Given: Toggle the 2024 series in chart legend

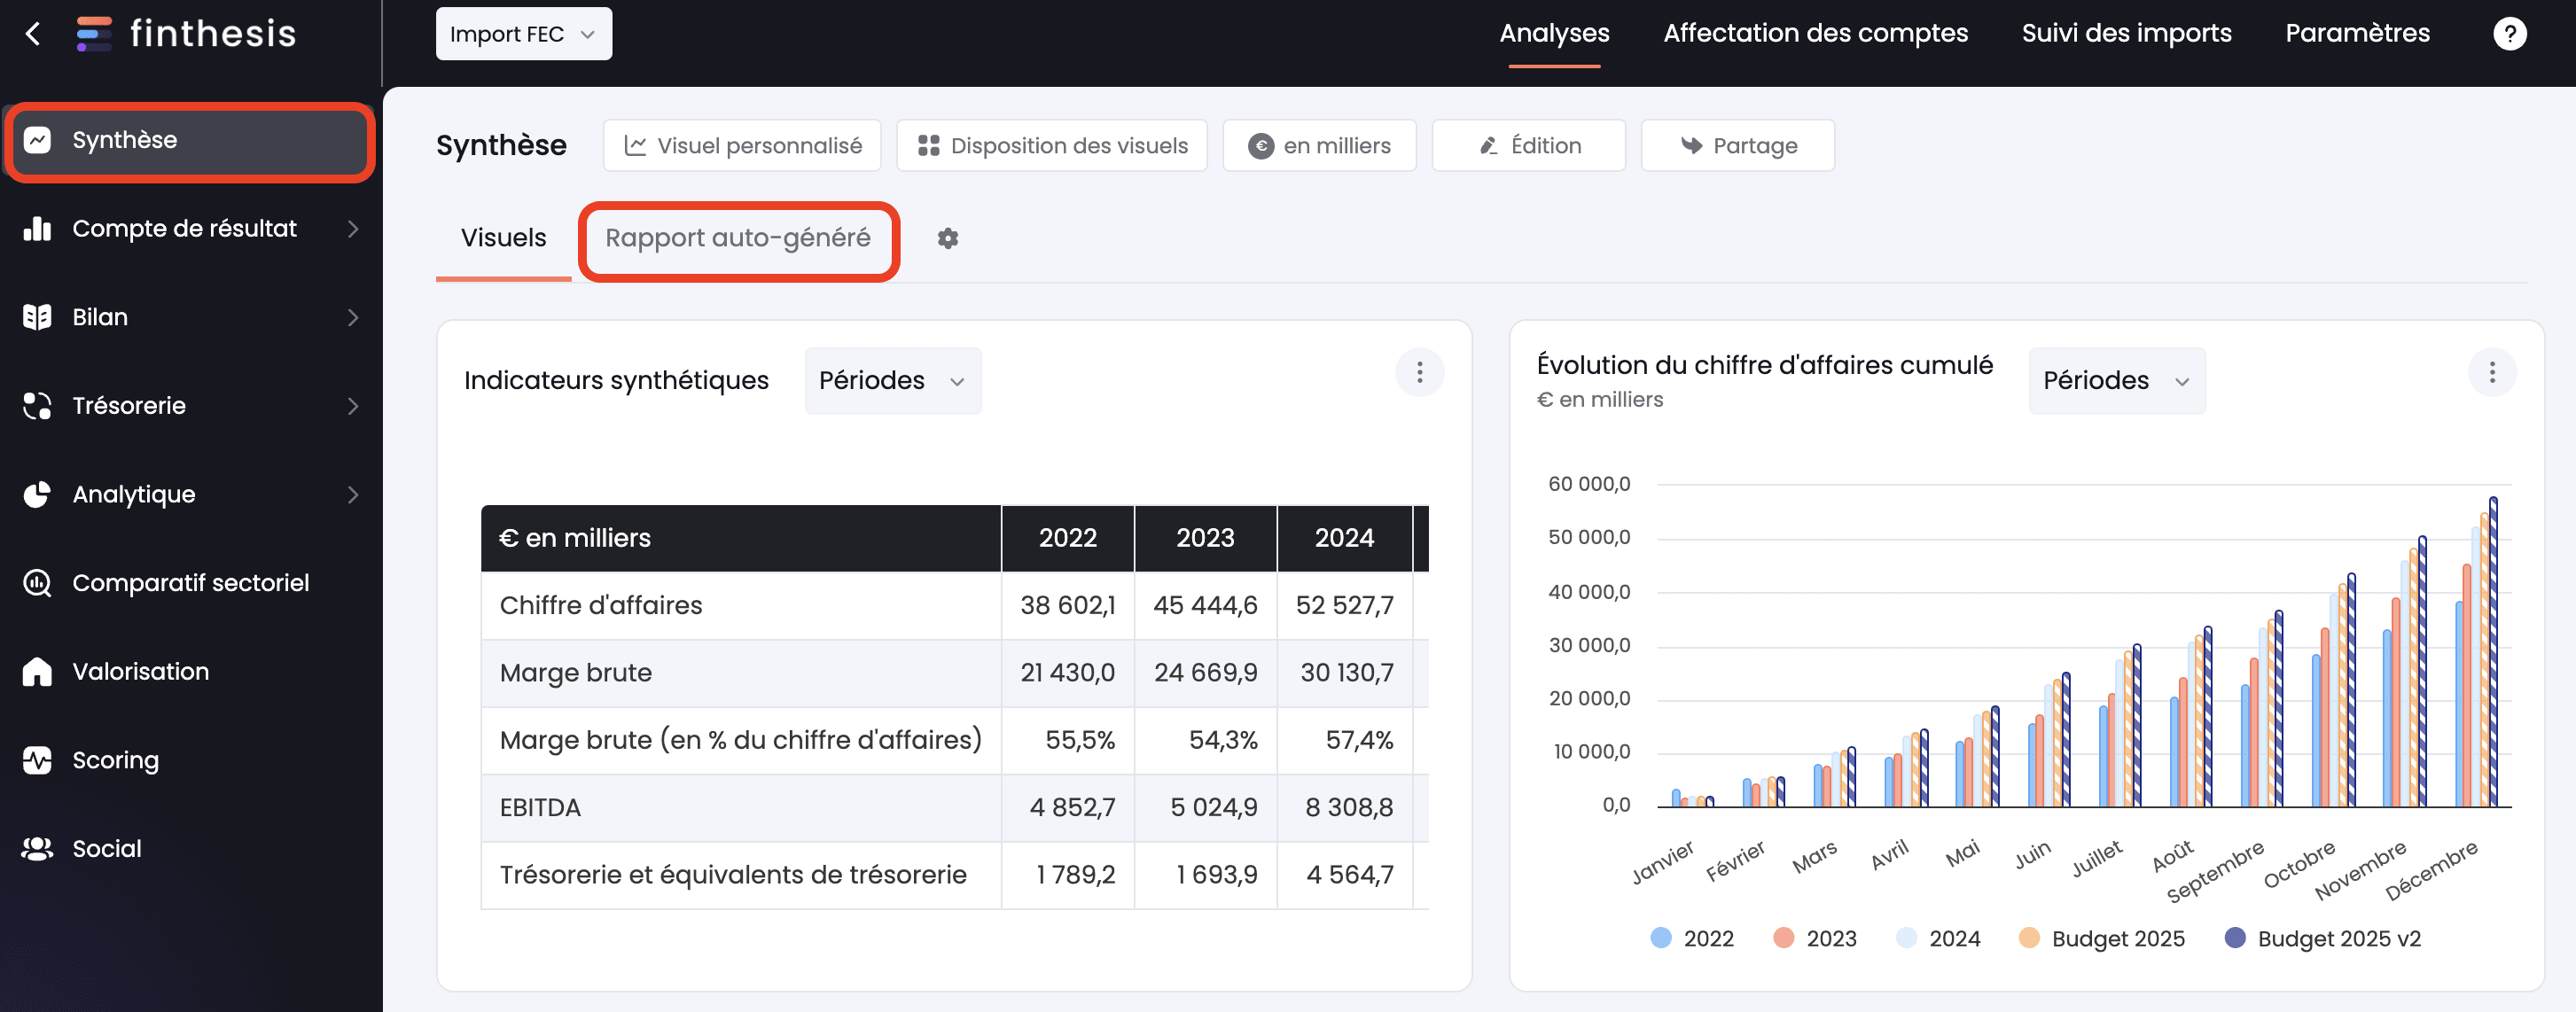Looking at the screenshot, I should tap(1938, 938).
